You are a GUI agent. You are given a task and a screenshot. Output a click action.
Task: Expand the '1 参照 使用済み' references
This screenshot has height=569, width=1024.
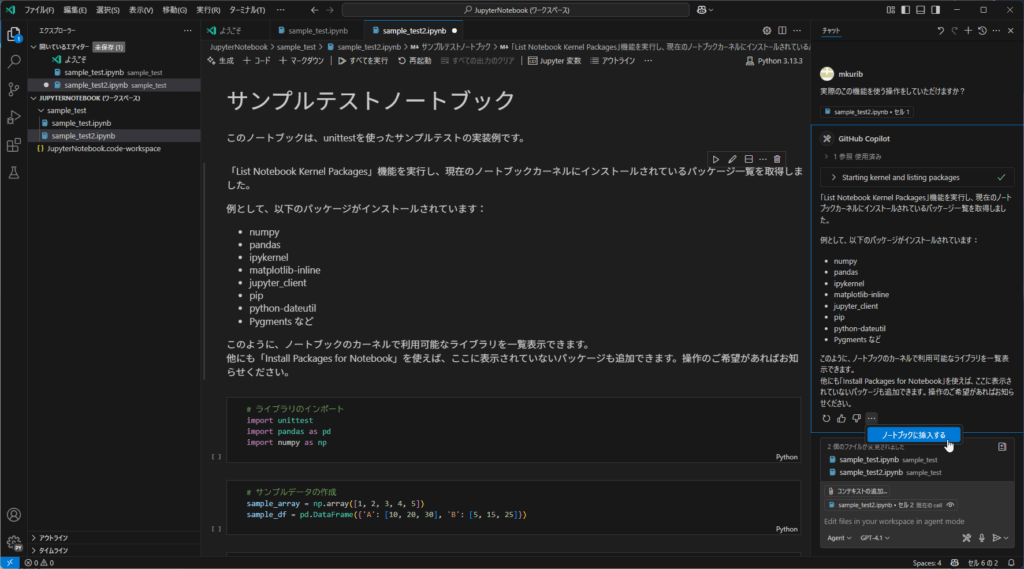coord(852,157)
